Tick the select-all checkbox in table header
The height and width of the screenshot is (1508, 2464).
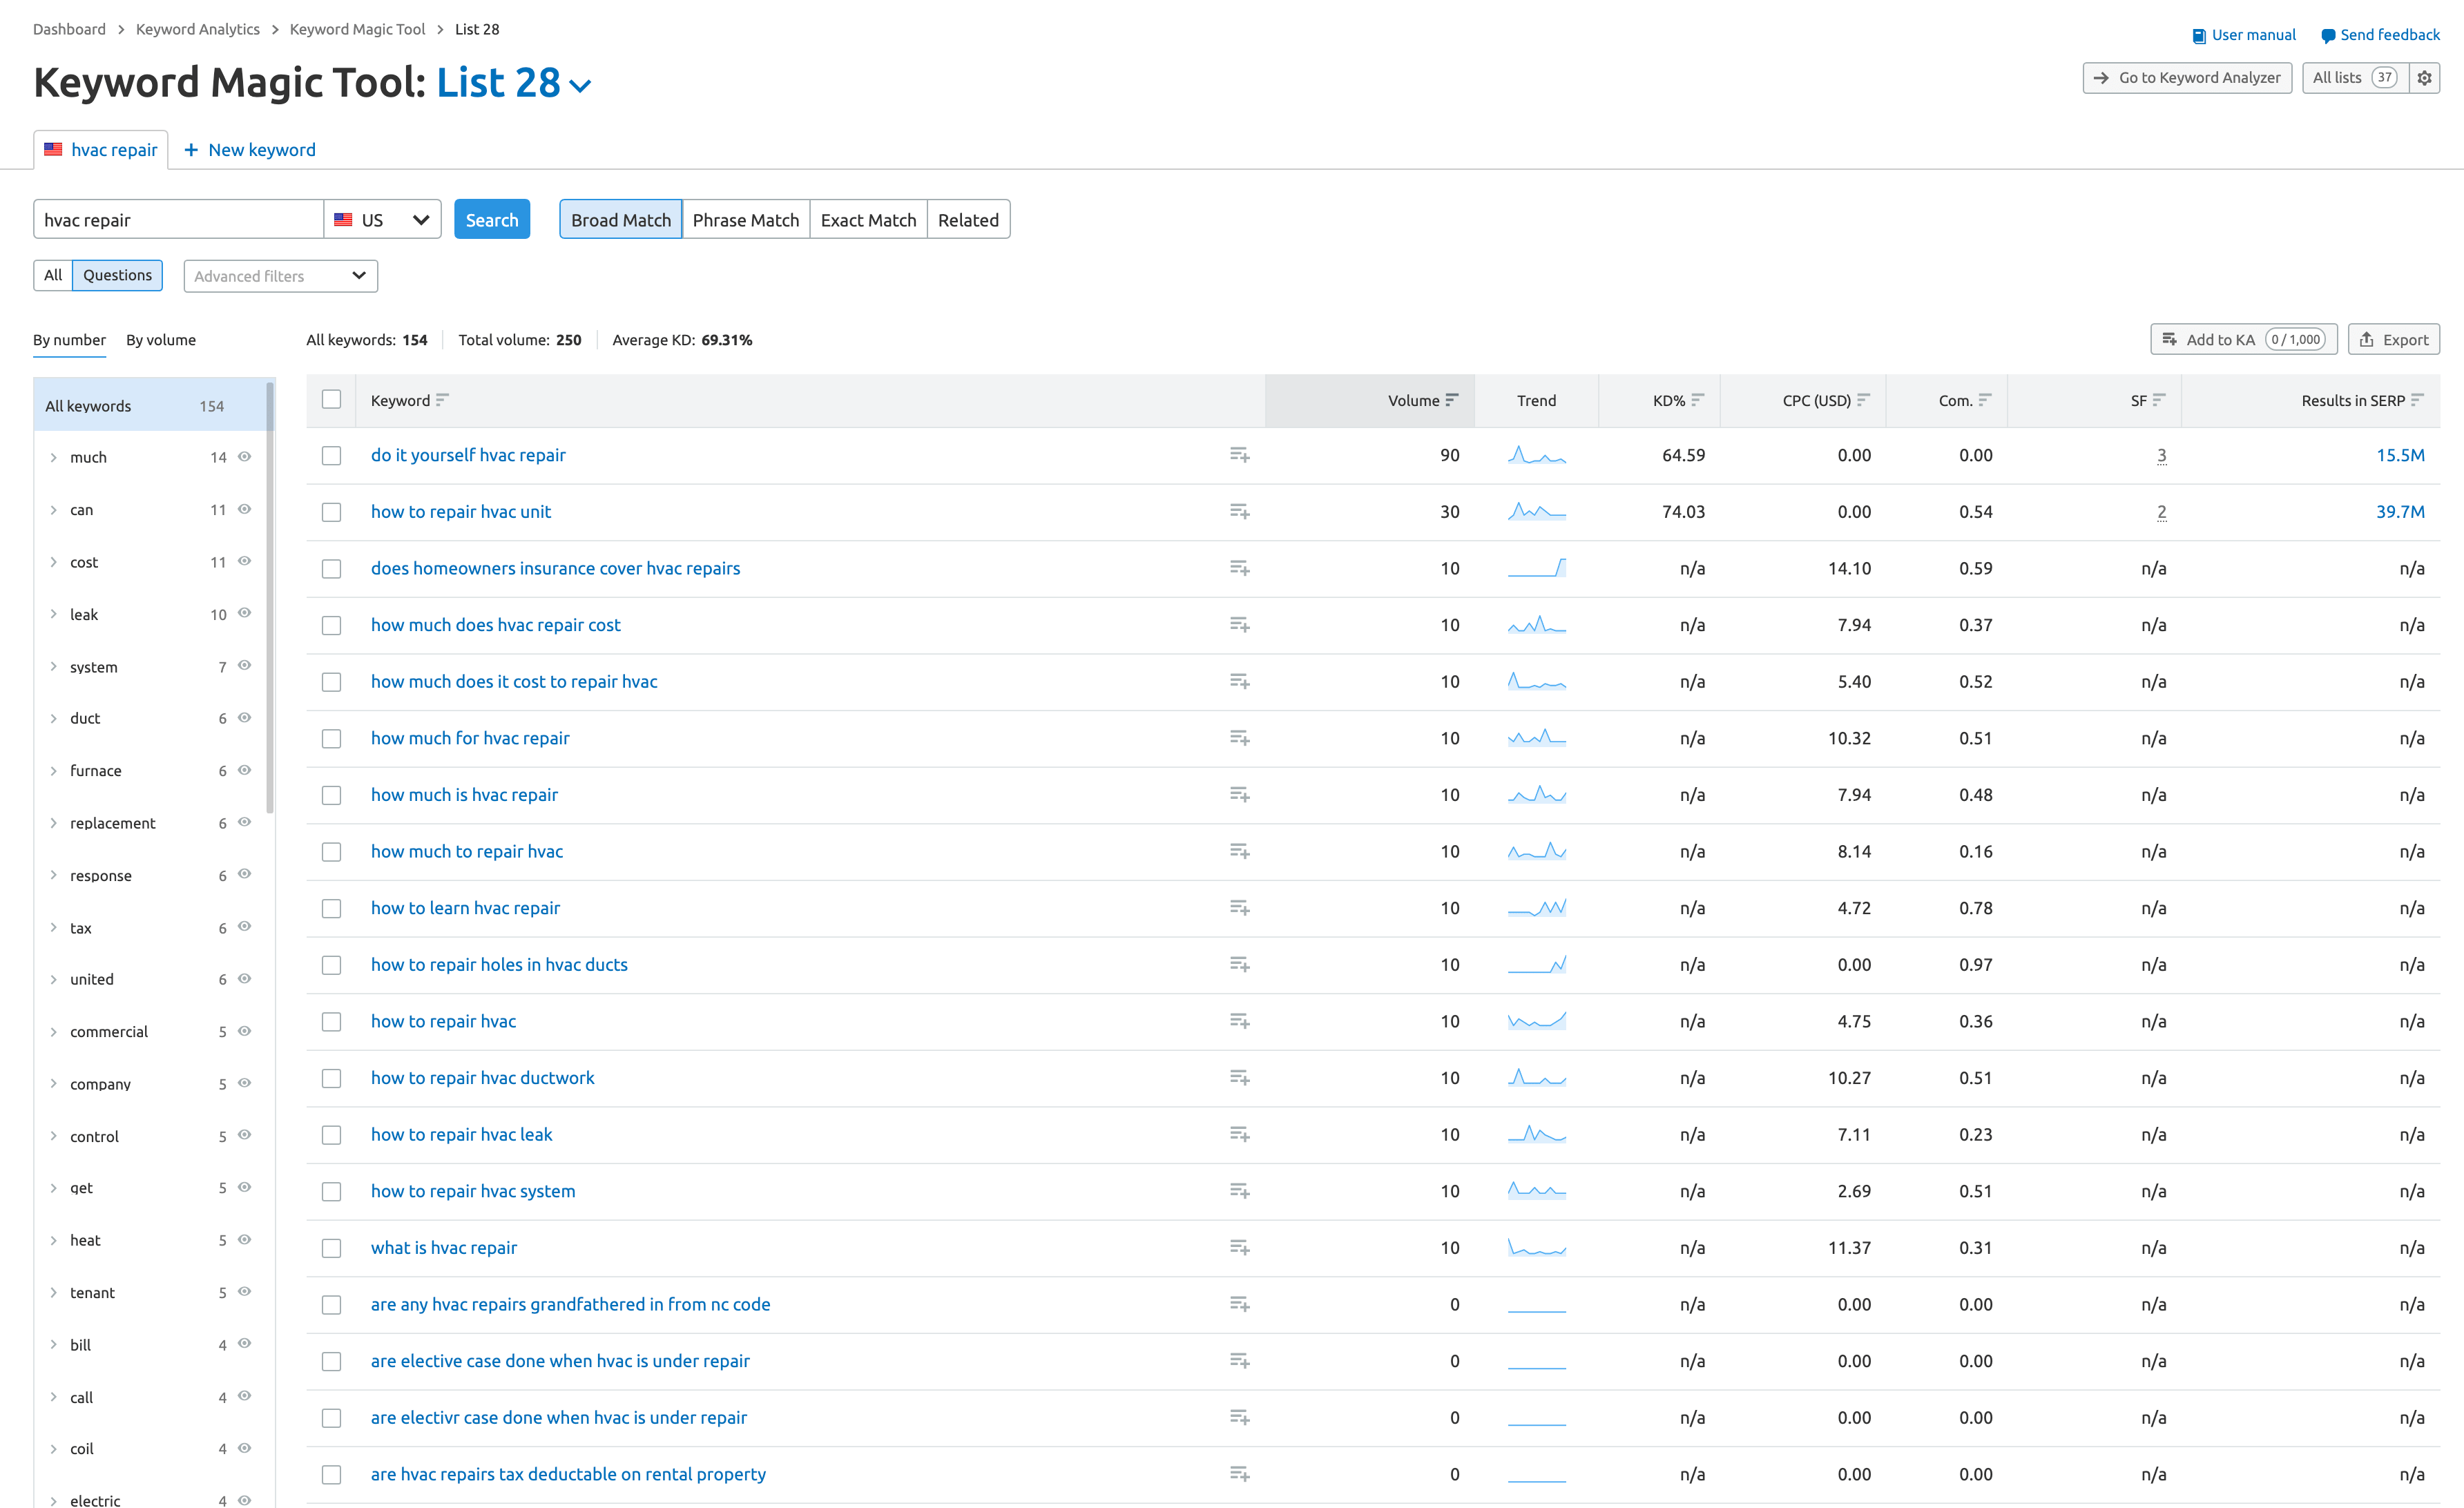[x=331, y=399]
